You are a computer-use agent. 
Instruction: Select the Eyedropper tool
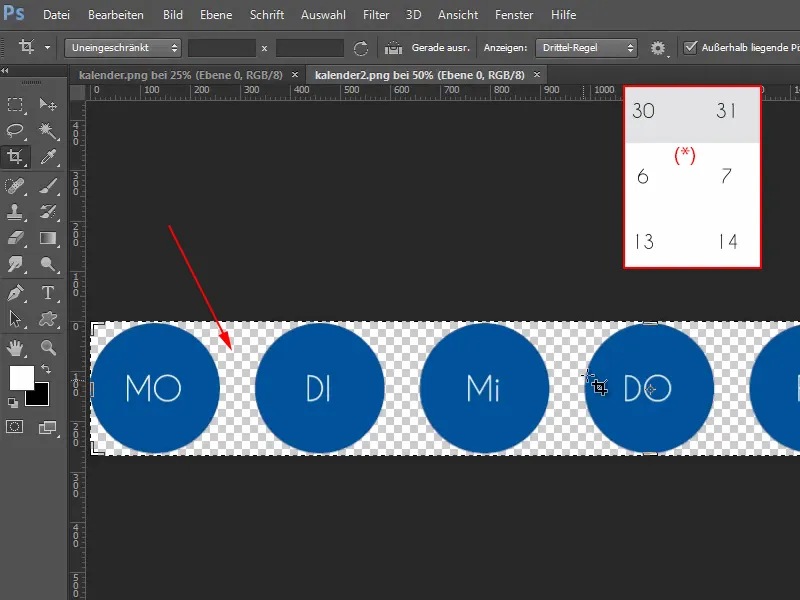point(48,157)
